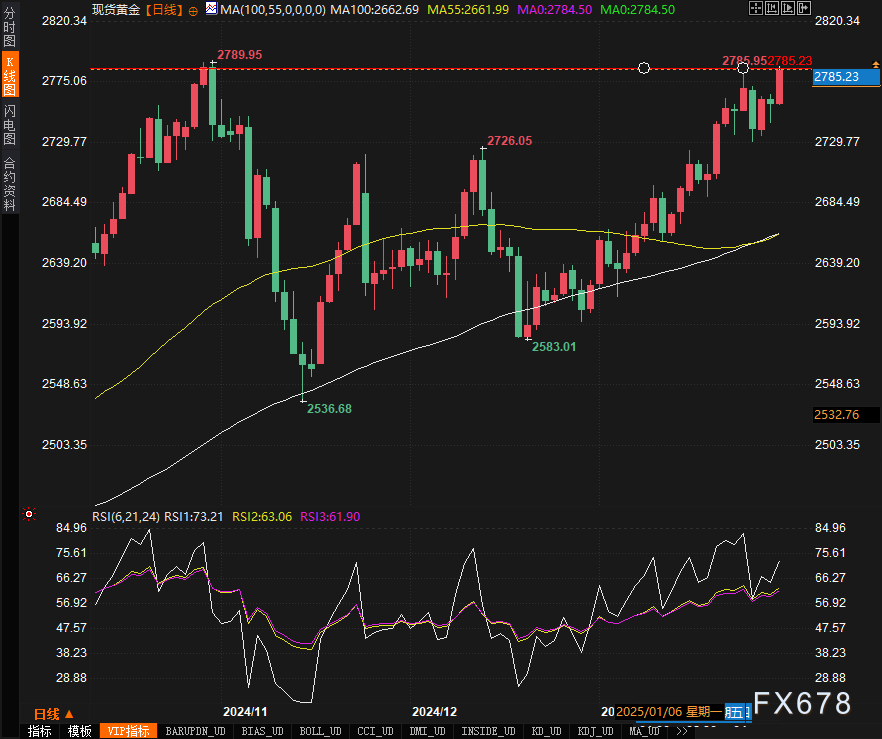Select the K线图 sidebar tab
Viewport: 882px width, 739px height.
(9, 75)
